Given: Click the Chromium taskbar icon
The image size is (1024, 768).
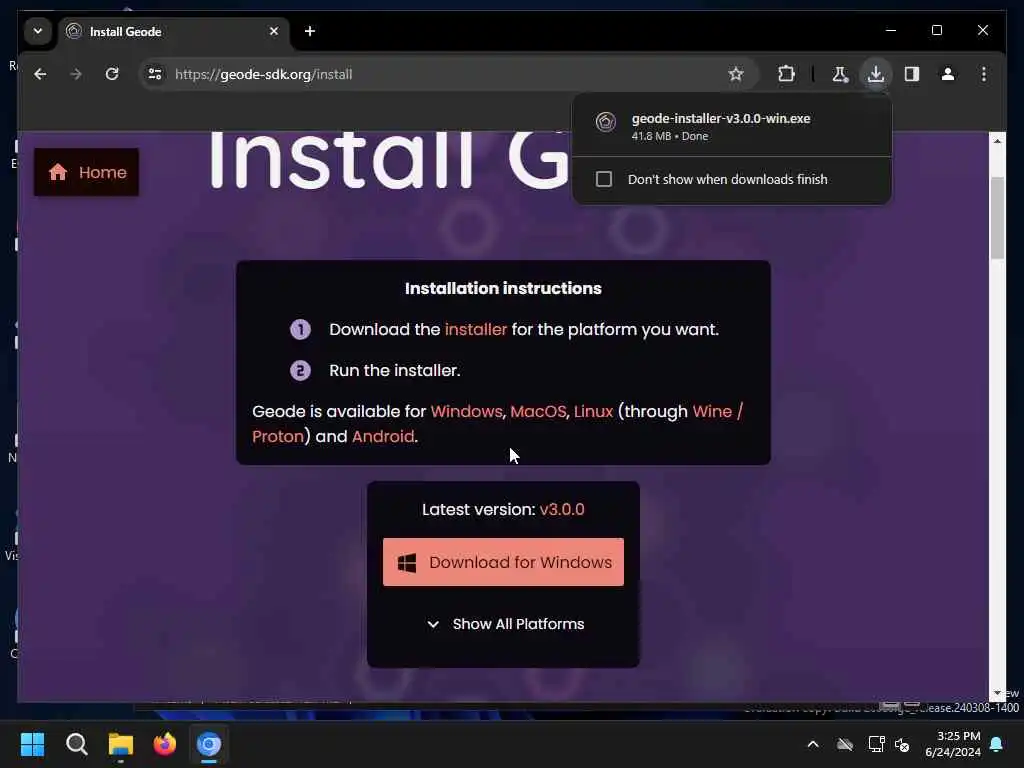Looking at the screenshot, I should tap(209, 744).
